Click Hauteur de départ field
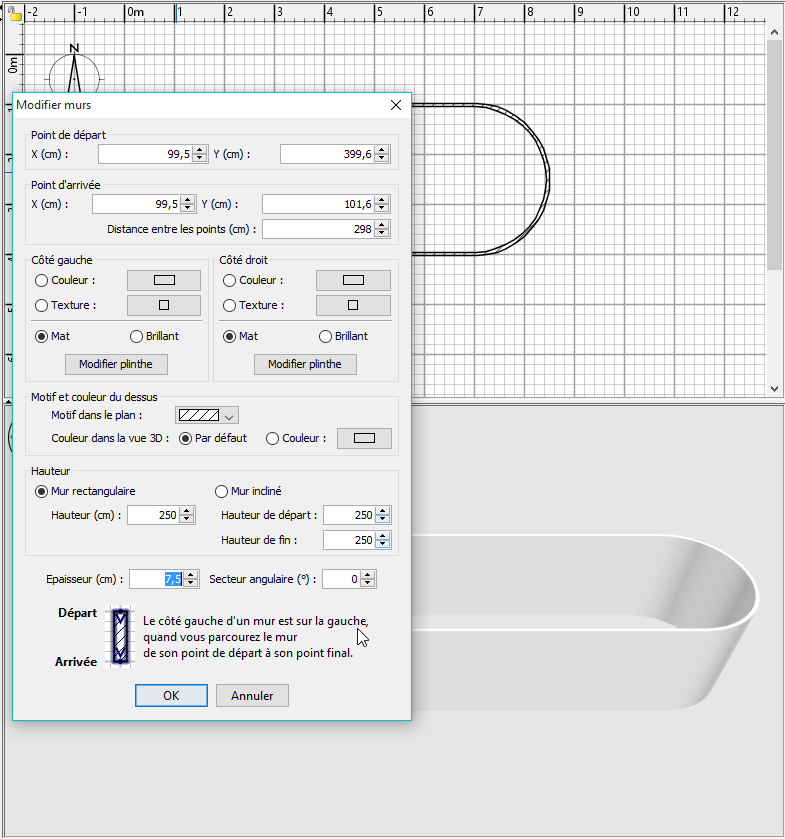This screenshot has width=785, height=839. pos(349,515)
